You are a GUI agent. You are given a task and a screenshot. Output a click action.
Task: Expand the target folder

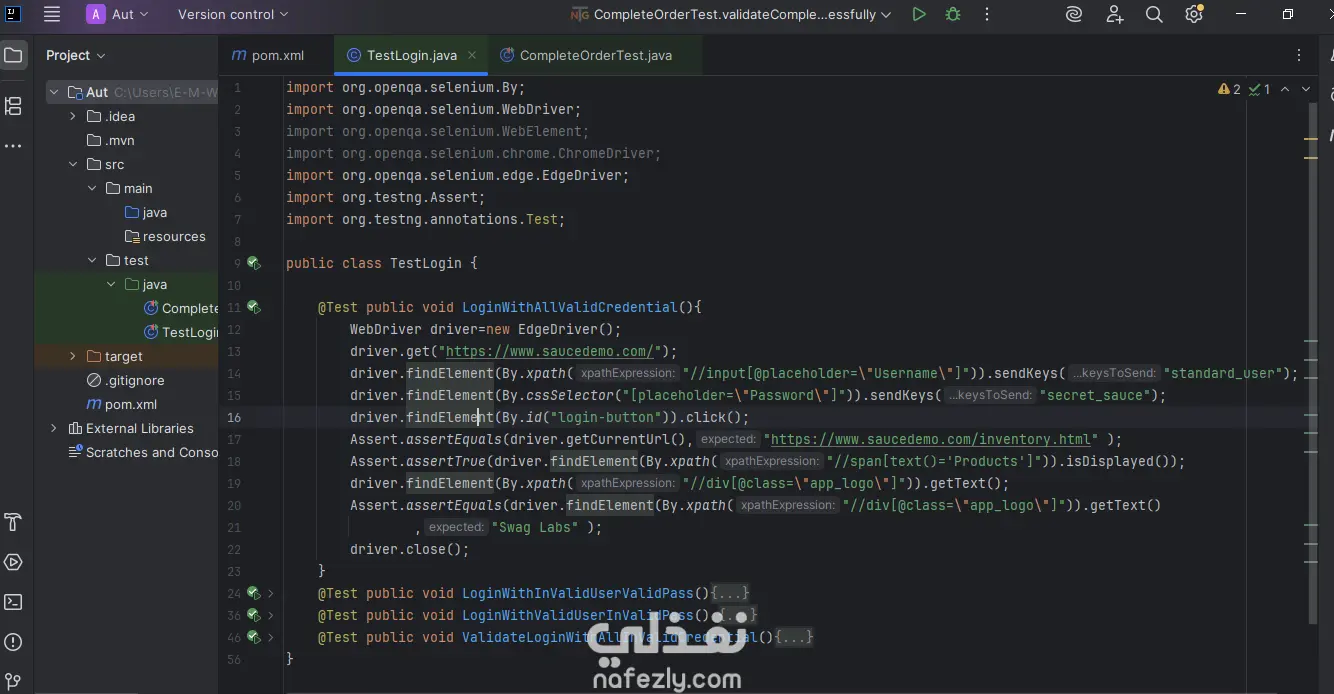72,356
